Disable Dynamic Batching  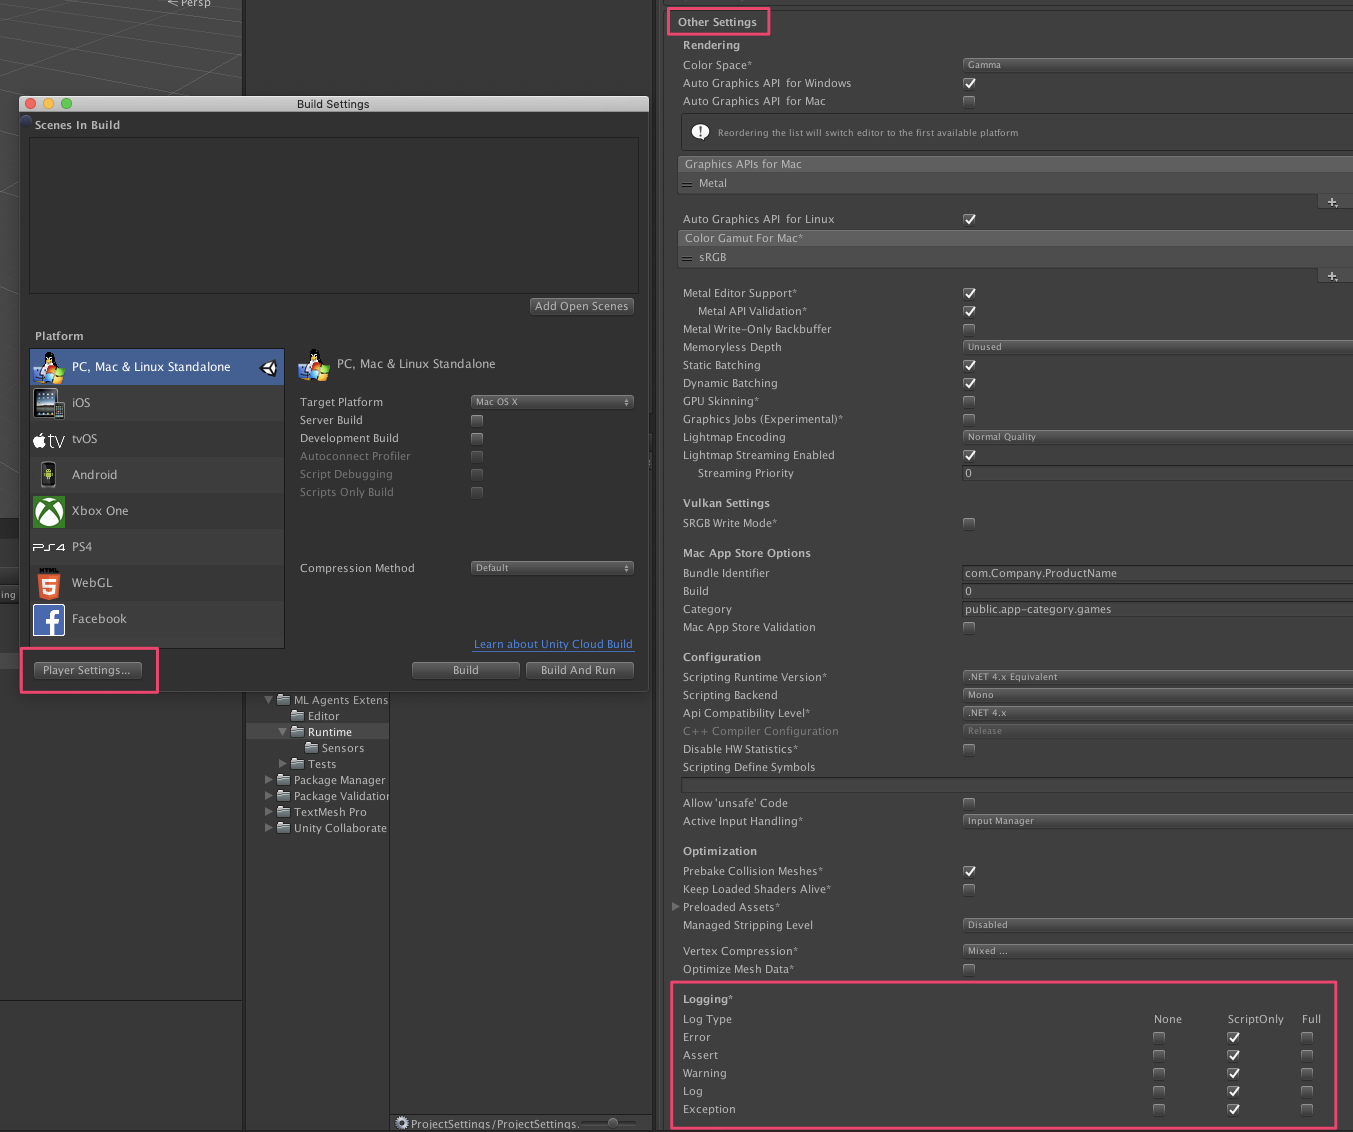tap(968, 383)
